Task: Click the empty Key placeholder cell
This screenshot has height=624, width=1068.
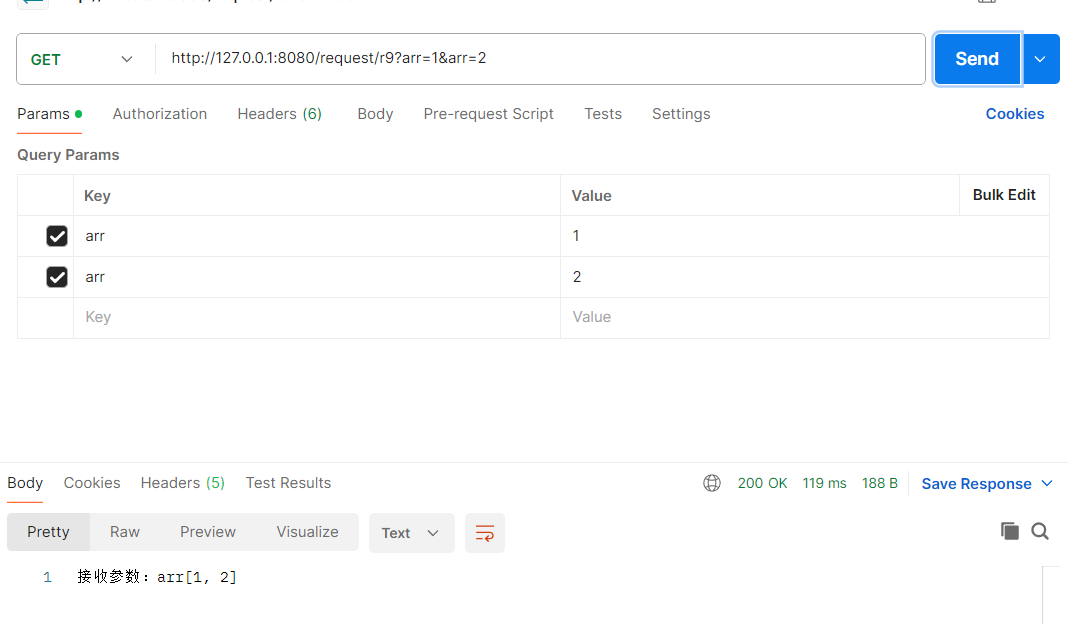Action: coord(317,317)
